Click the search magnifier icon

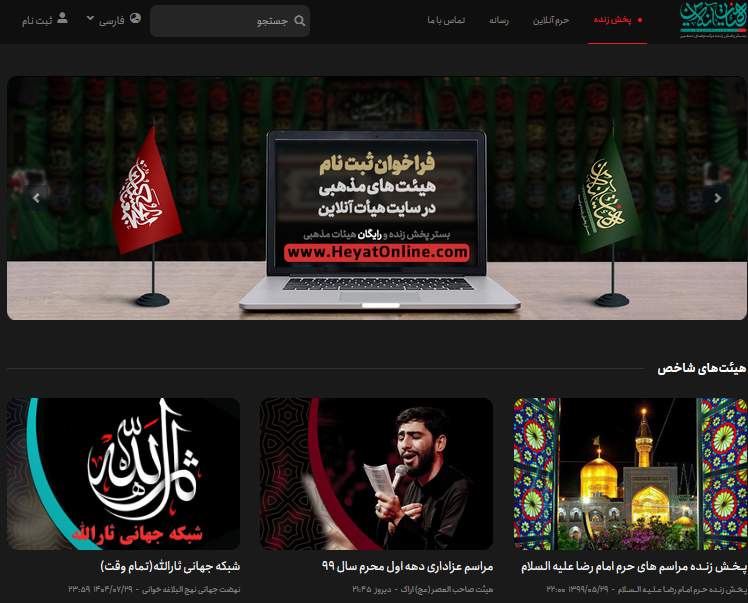pyautogui.click(x=300, y=21)
